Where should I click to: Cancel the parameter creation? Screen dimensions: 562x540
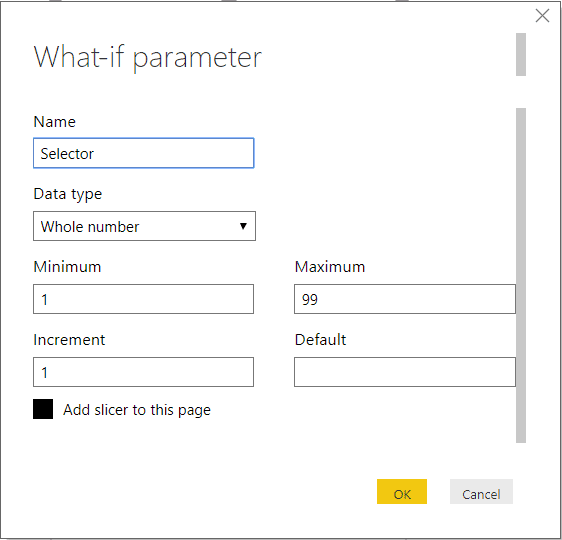(x=481, y=492)
